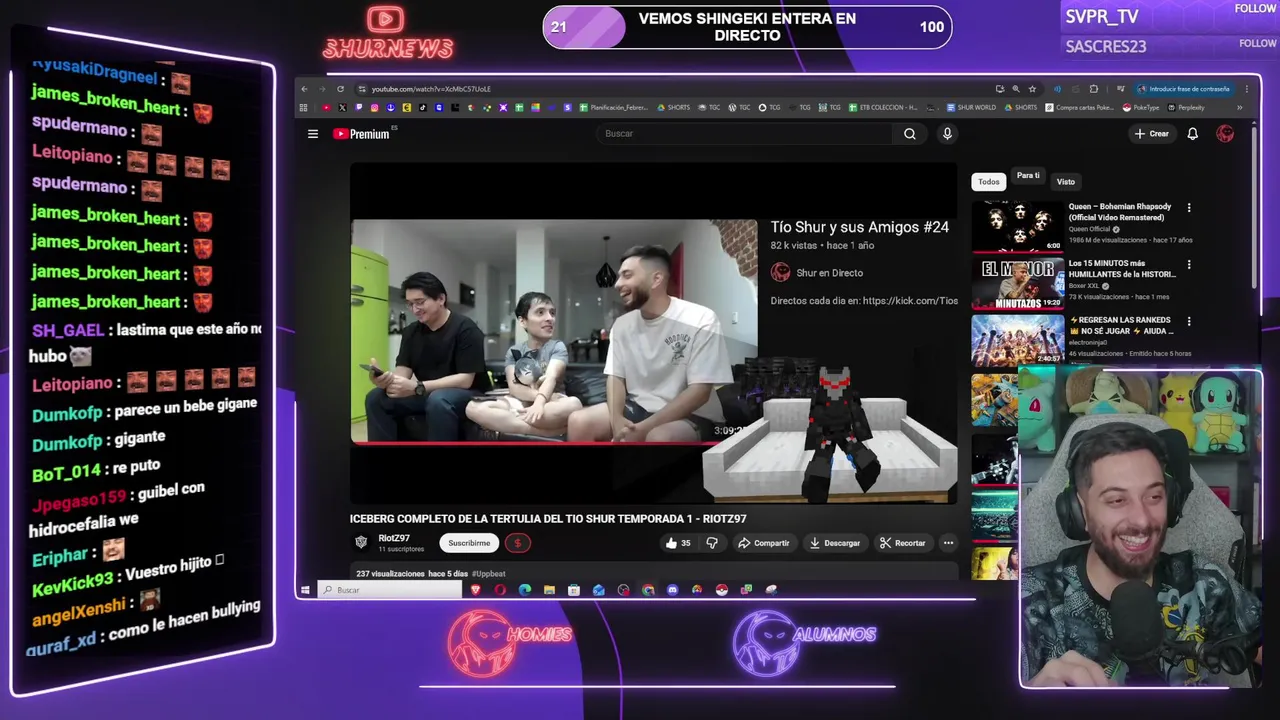Open Brave browser from taskbar
Image resolution: width=1280 pixels, height=720 pixels.
click(476, 590)
